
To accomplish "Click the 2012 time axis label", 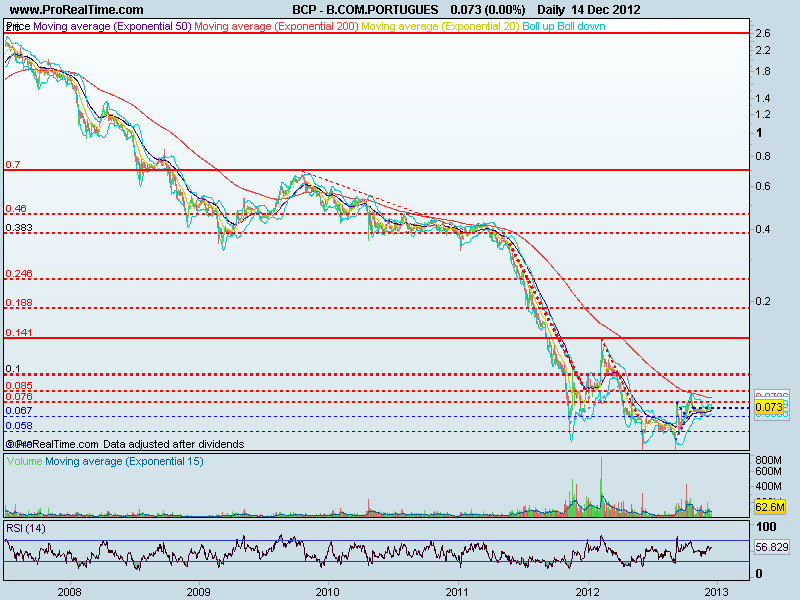I will pos(587,591).
